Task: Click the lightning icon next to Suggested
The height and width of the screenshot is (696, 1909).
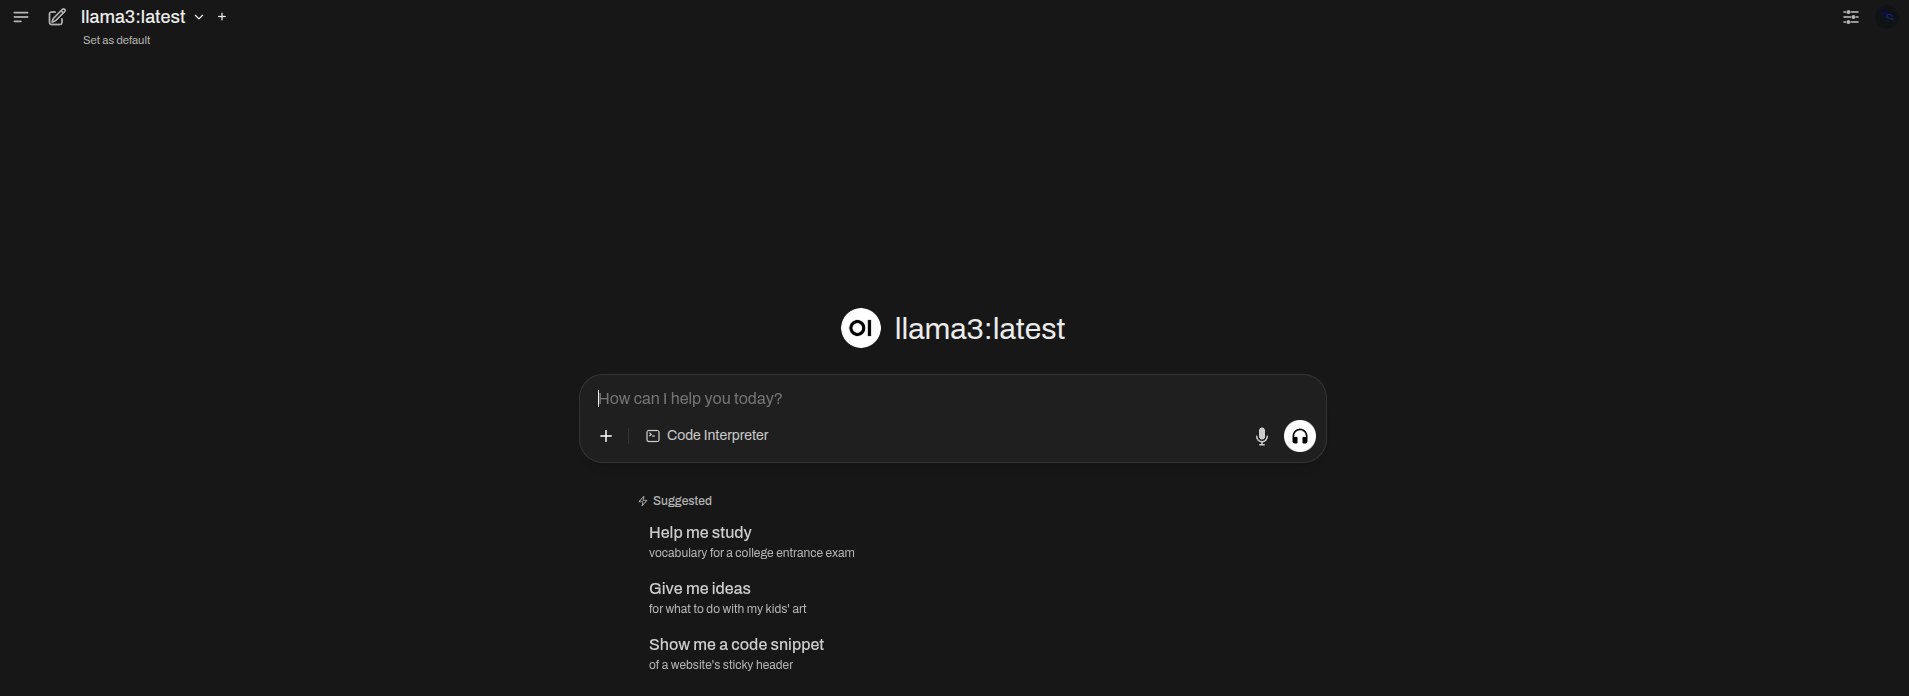Action: click(643, 501)
